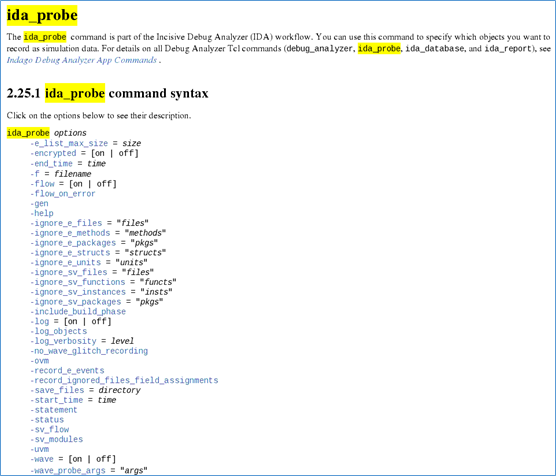The height and width of the screenshot is (476, 556).
Task: Select the -end_time option link
Action: tap(51, 164)
